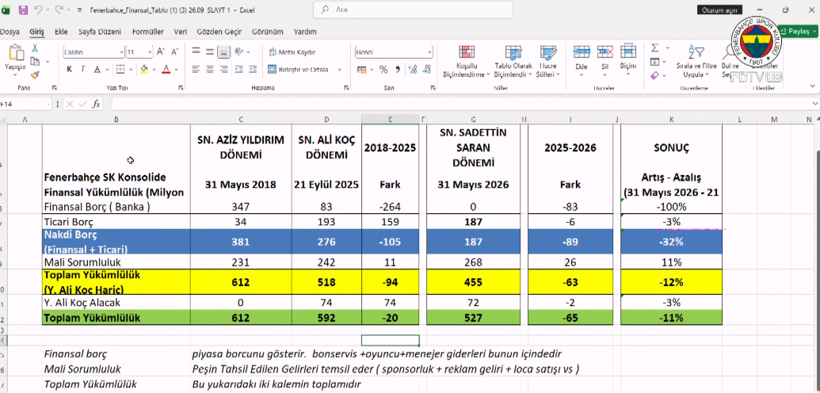Open the Dosya menu
The image size is (820, 393).
click(x=9, y=31)
